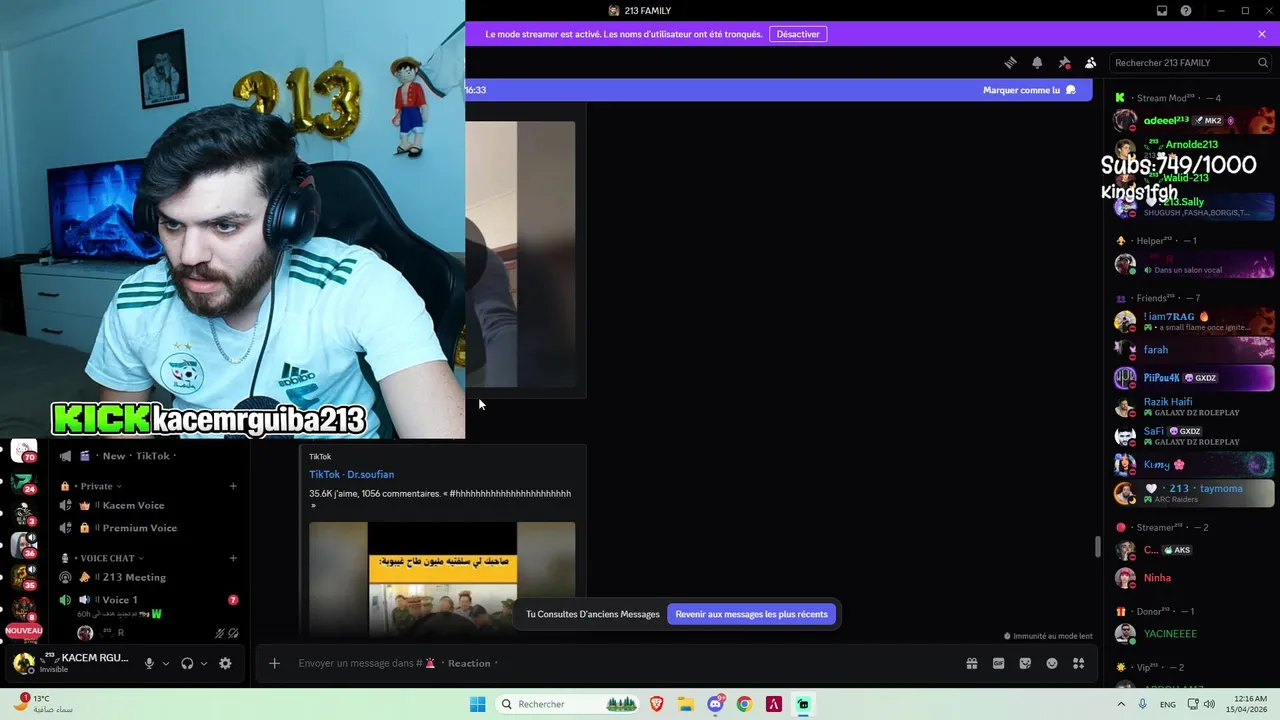Open the sticker picker
The width and height of the screenshot is (1280, 720).
1025,663
